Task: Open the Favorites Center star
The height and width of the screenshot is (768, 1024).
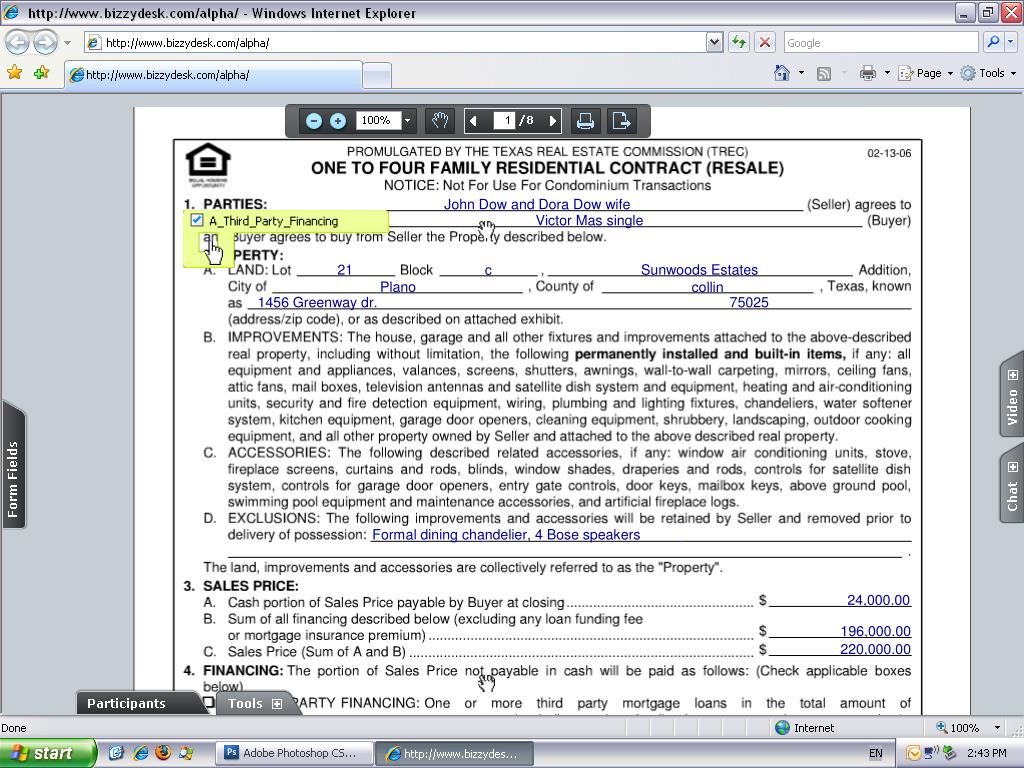Action: [14, 72]
